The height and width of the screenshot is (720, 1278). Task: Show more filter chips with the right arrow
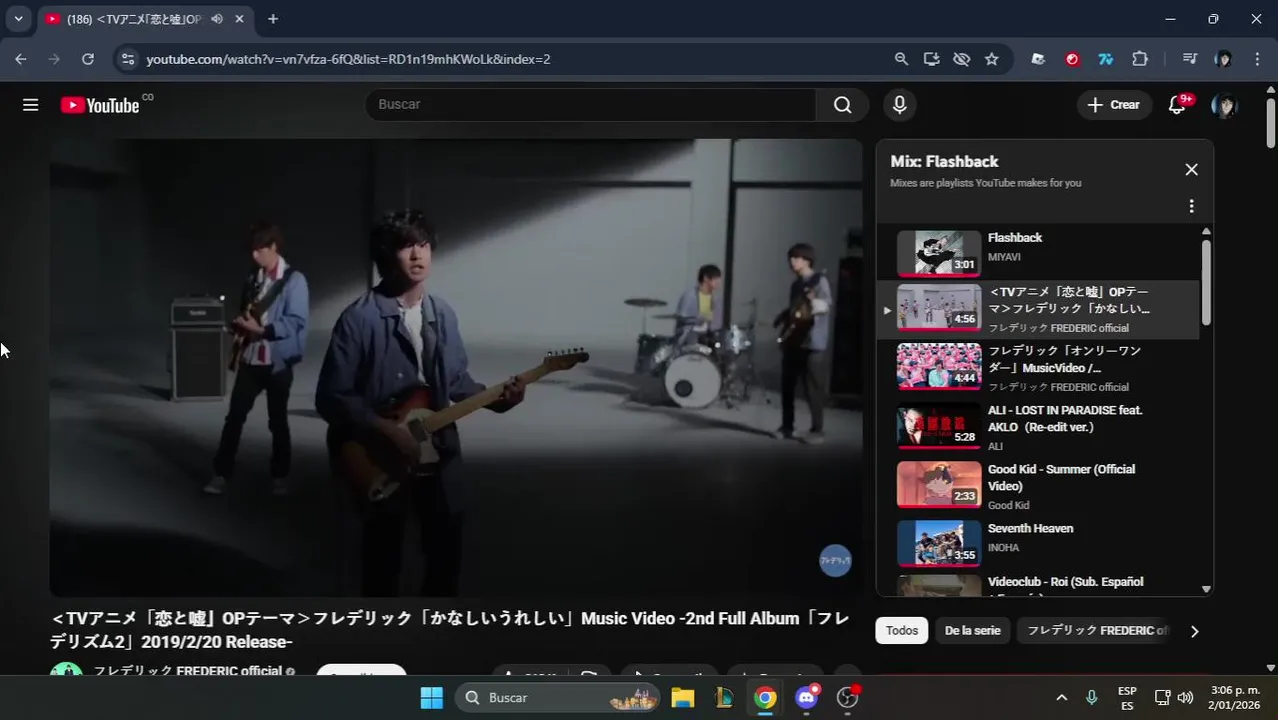[x=1194, y=631]
